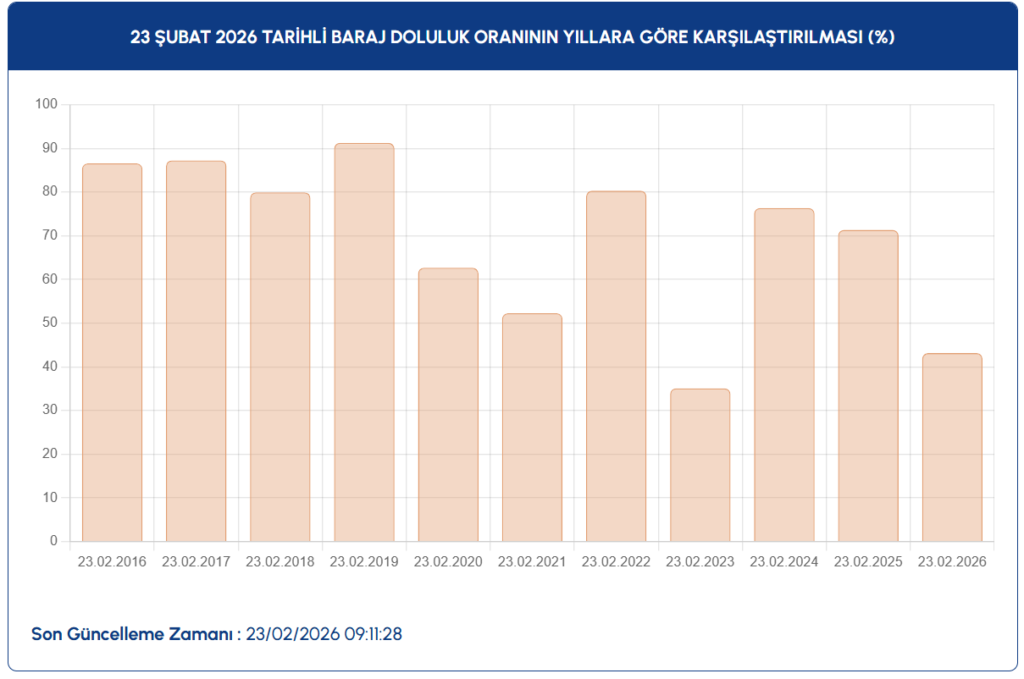The image size is (1024, 679).
Task: Click the 23.02.2018 occupancy bar
Action: (280, 367)
